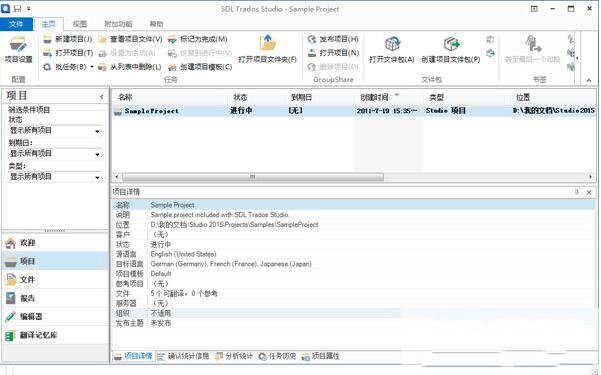The width and height of the screenshot is (601, 375).
Task: Click 创建项目模板(C)
Action: pyautogui.click(x=200, y=67)
